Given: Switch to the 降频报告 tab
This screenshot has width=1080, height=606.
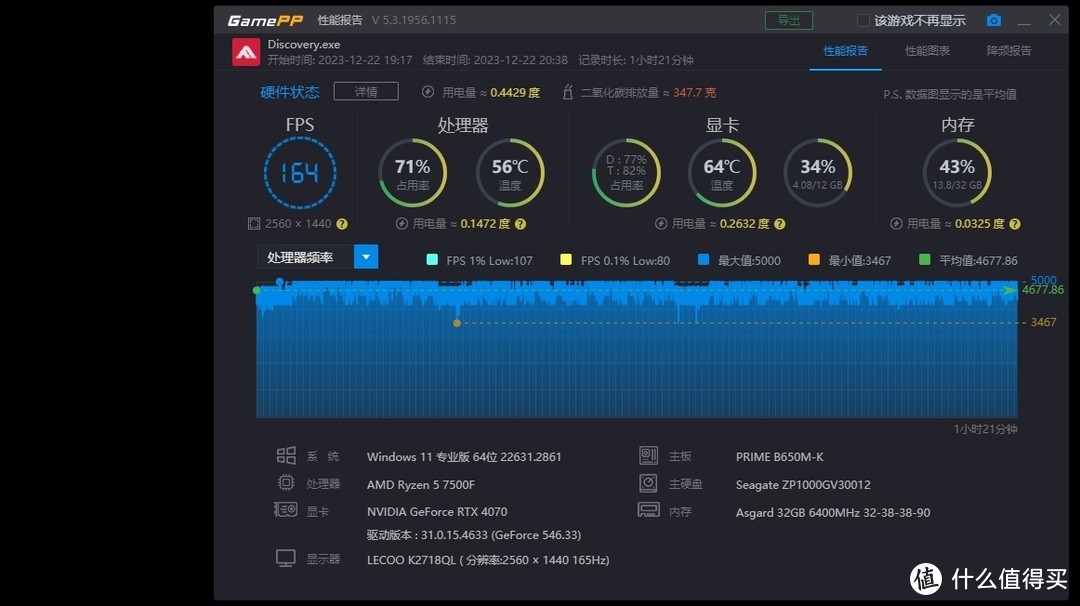Looking at the screenshot, I should [x=1009, y=51].
